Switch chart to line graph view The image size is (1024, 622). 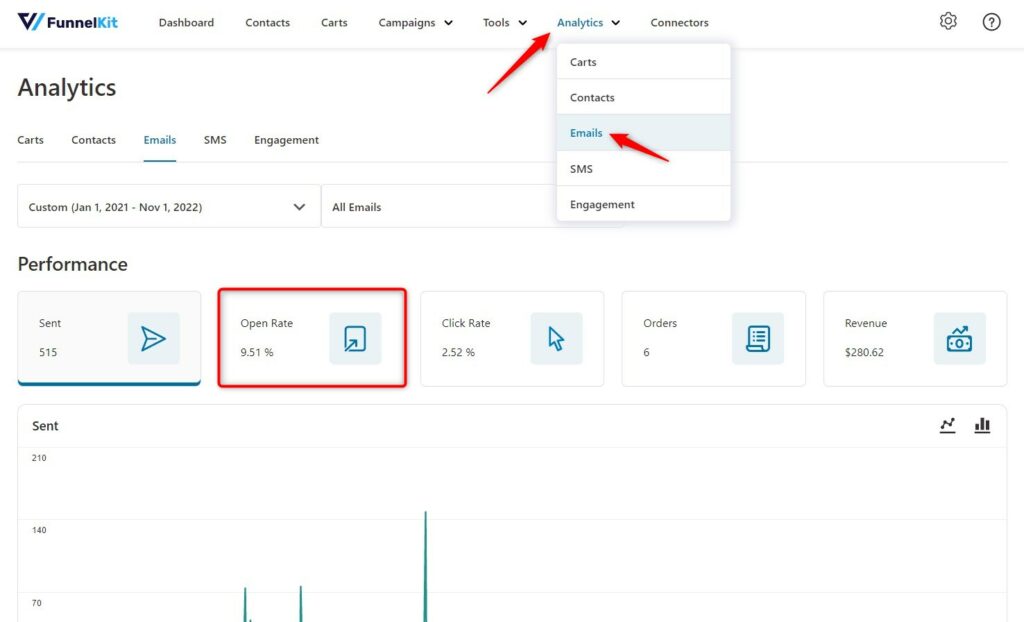tap(948, 425)
